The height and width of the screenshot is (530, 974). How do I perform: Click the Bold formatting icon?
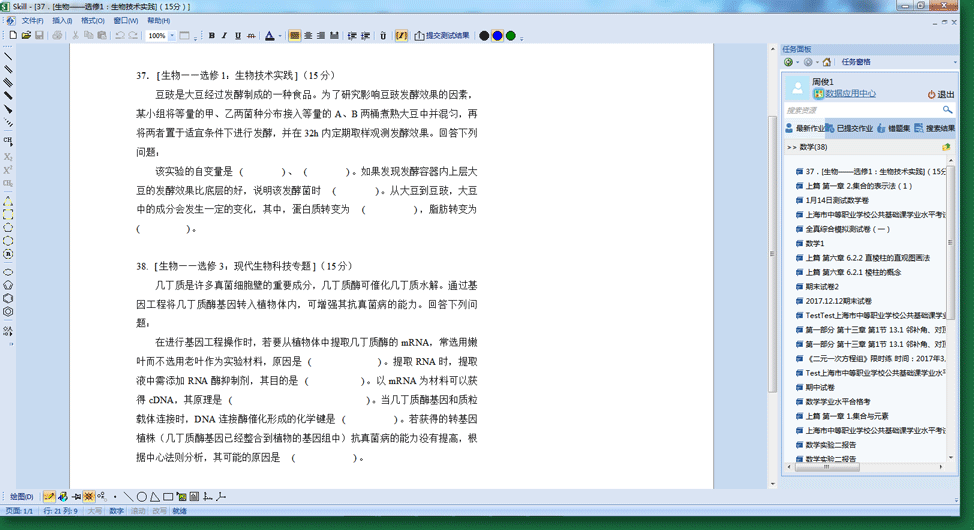click(x=211, y=36)
